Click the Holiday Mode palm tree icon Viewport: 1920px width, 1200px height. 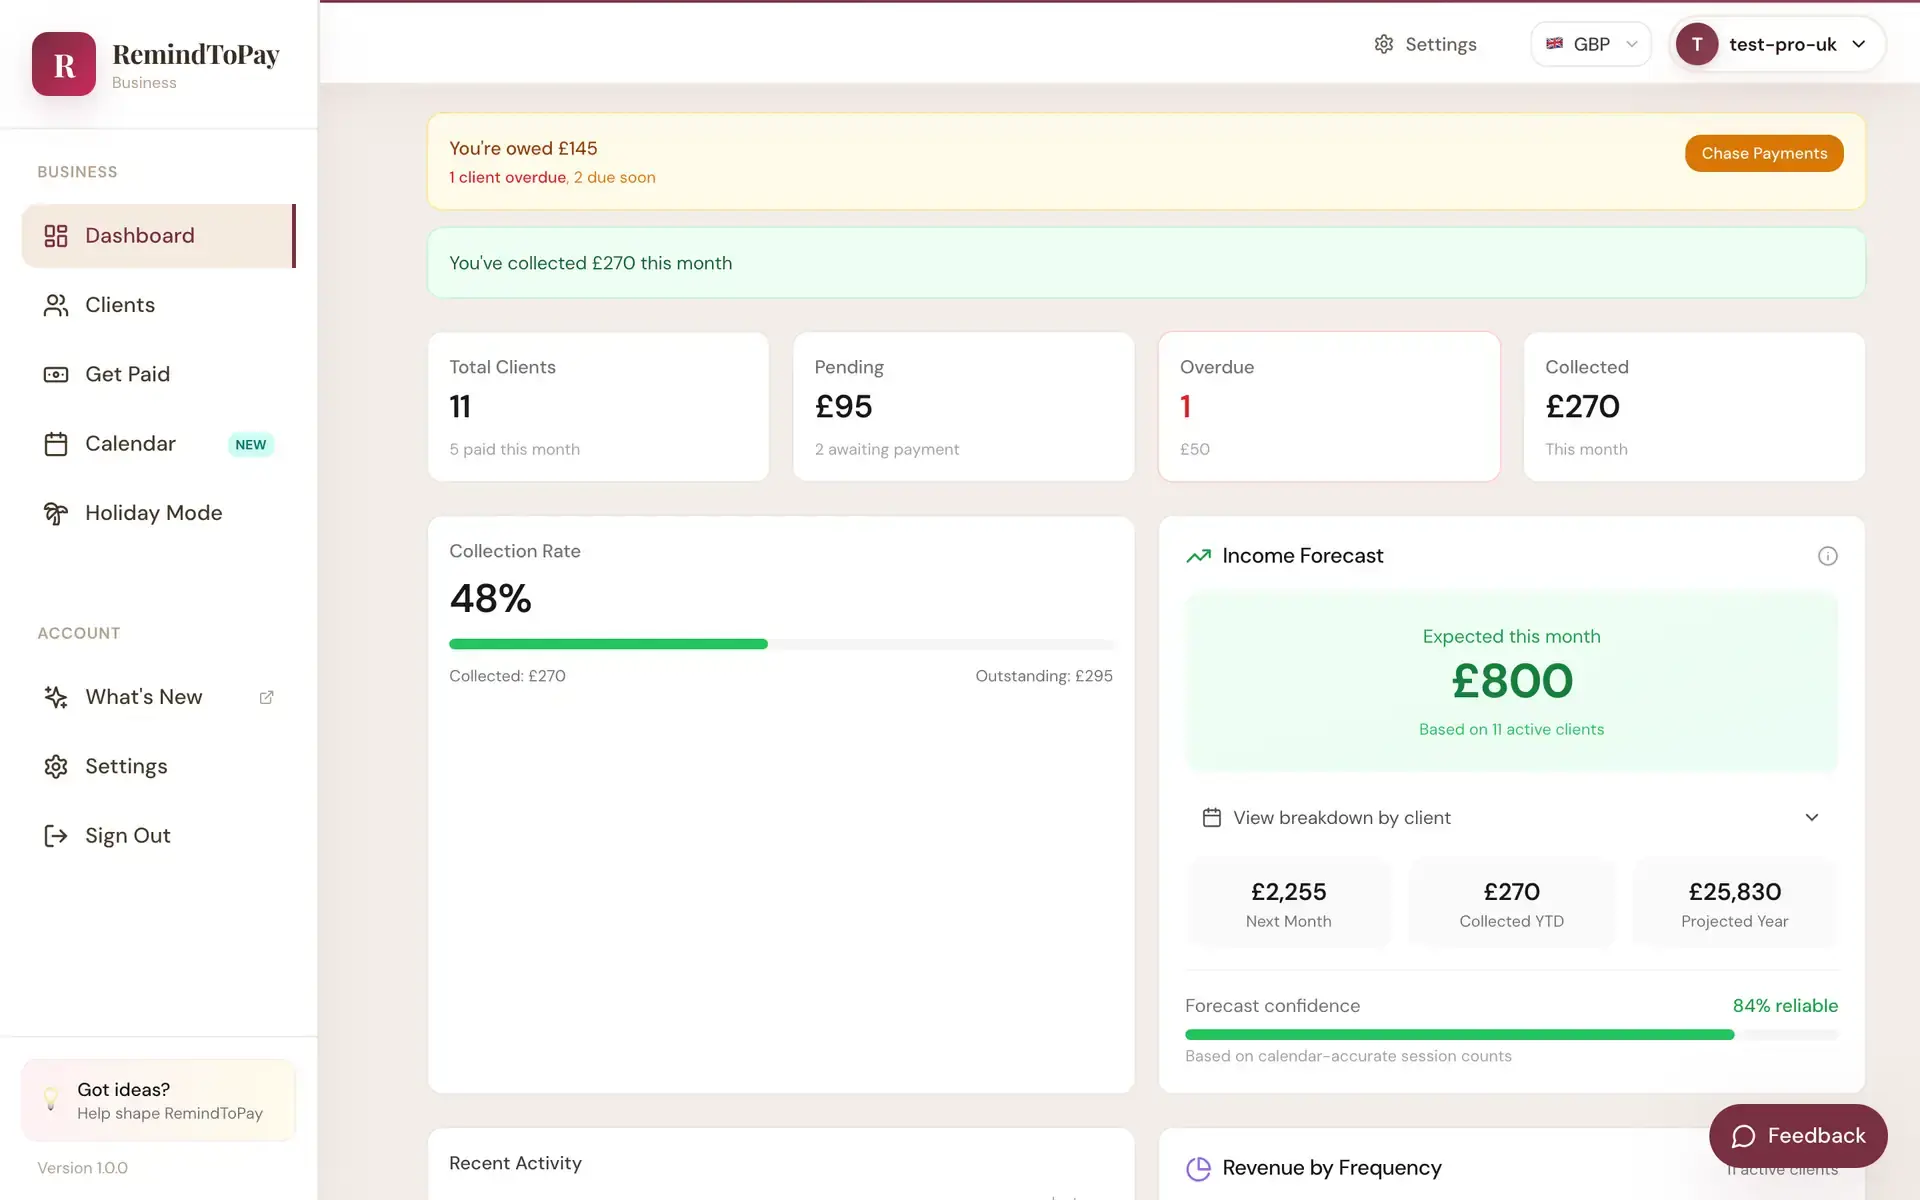[x=56, y=513]
